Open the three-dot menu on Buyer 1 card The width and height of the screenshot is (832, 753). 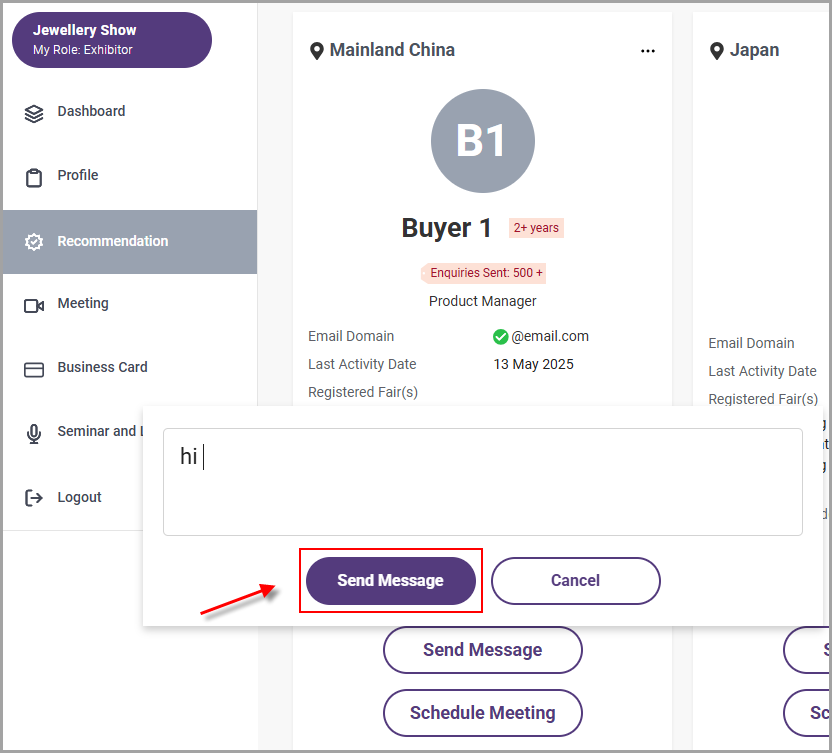click(x=647, y=51)
